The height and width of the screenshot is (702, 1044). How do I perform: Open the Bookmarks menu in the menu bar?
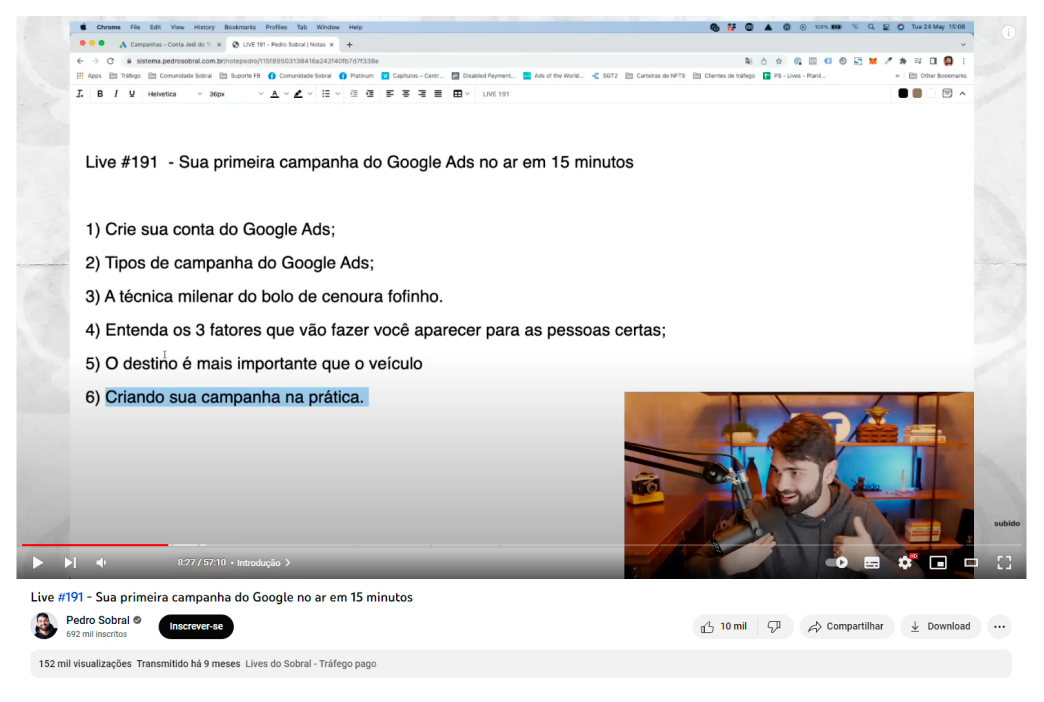[x=240, y=27]
